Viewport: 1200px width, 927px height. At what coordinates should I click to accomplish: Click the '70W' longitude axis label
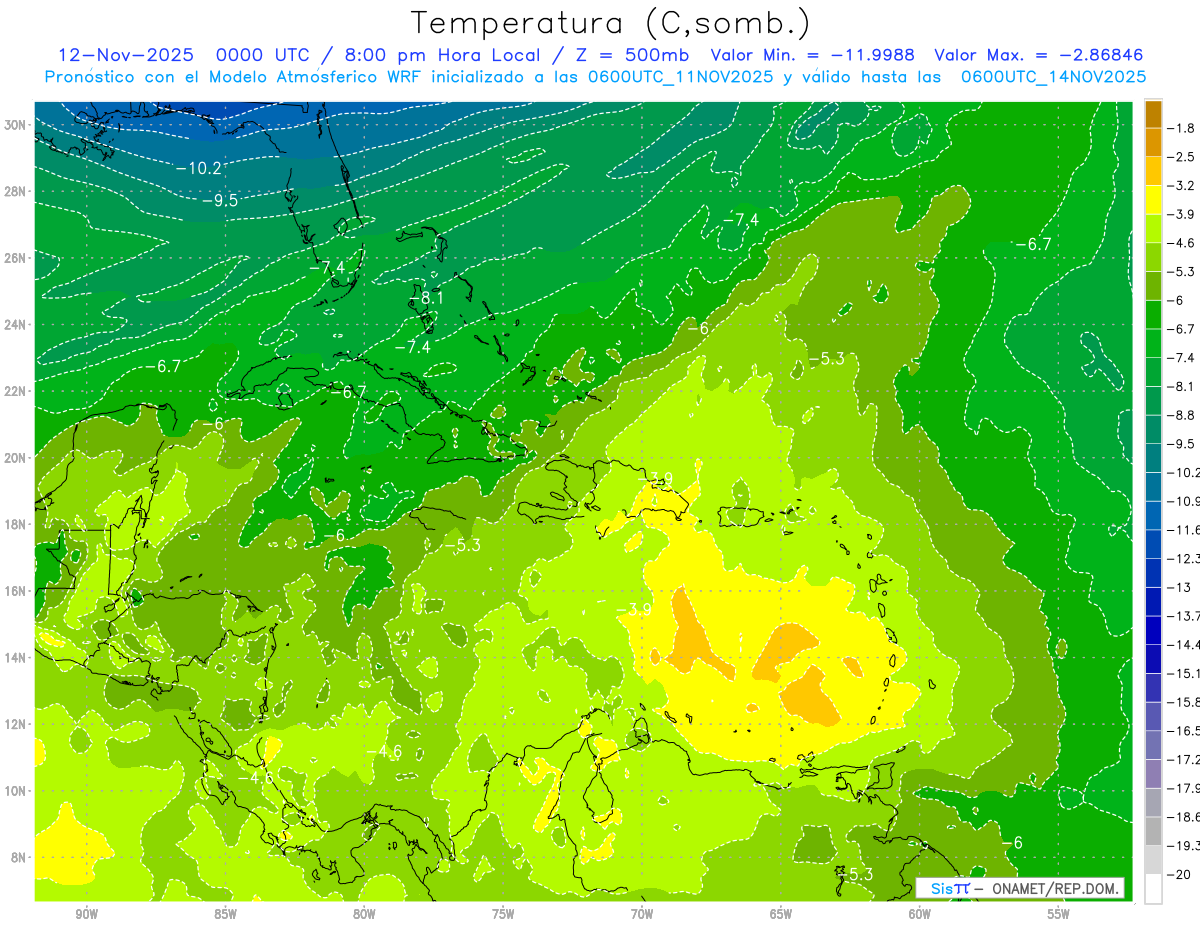tap(642, 915)
